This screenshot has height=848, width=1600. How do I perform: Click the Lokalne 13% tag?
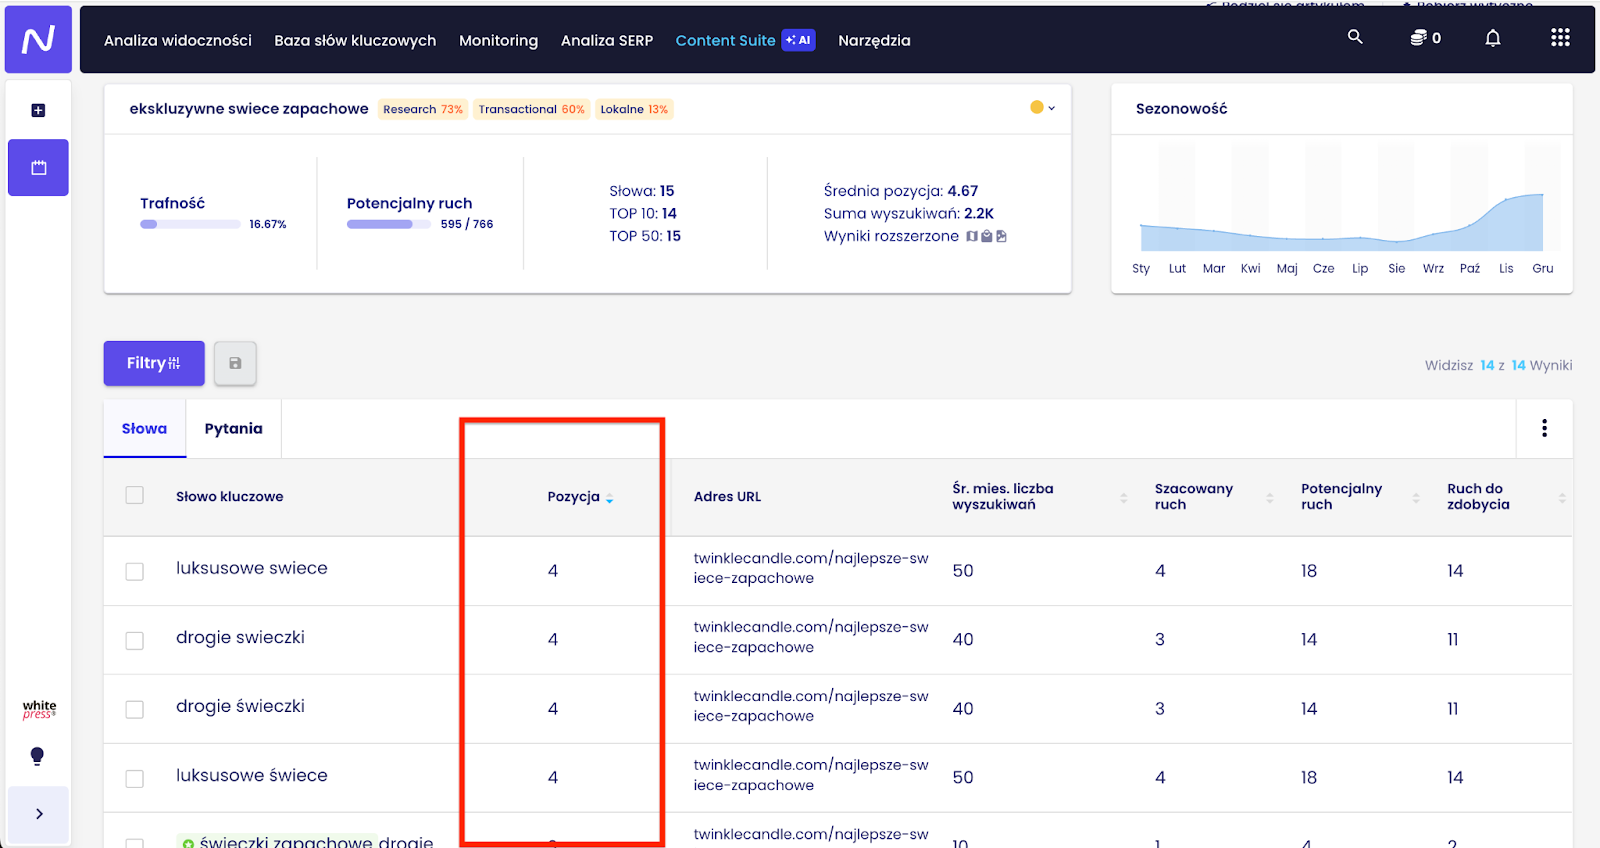point(634,109)
